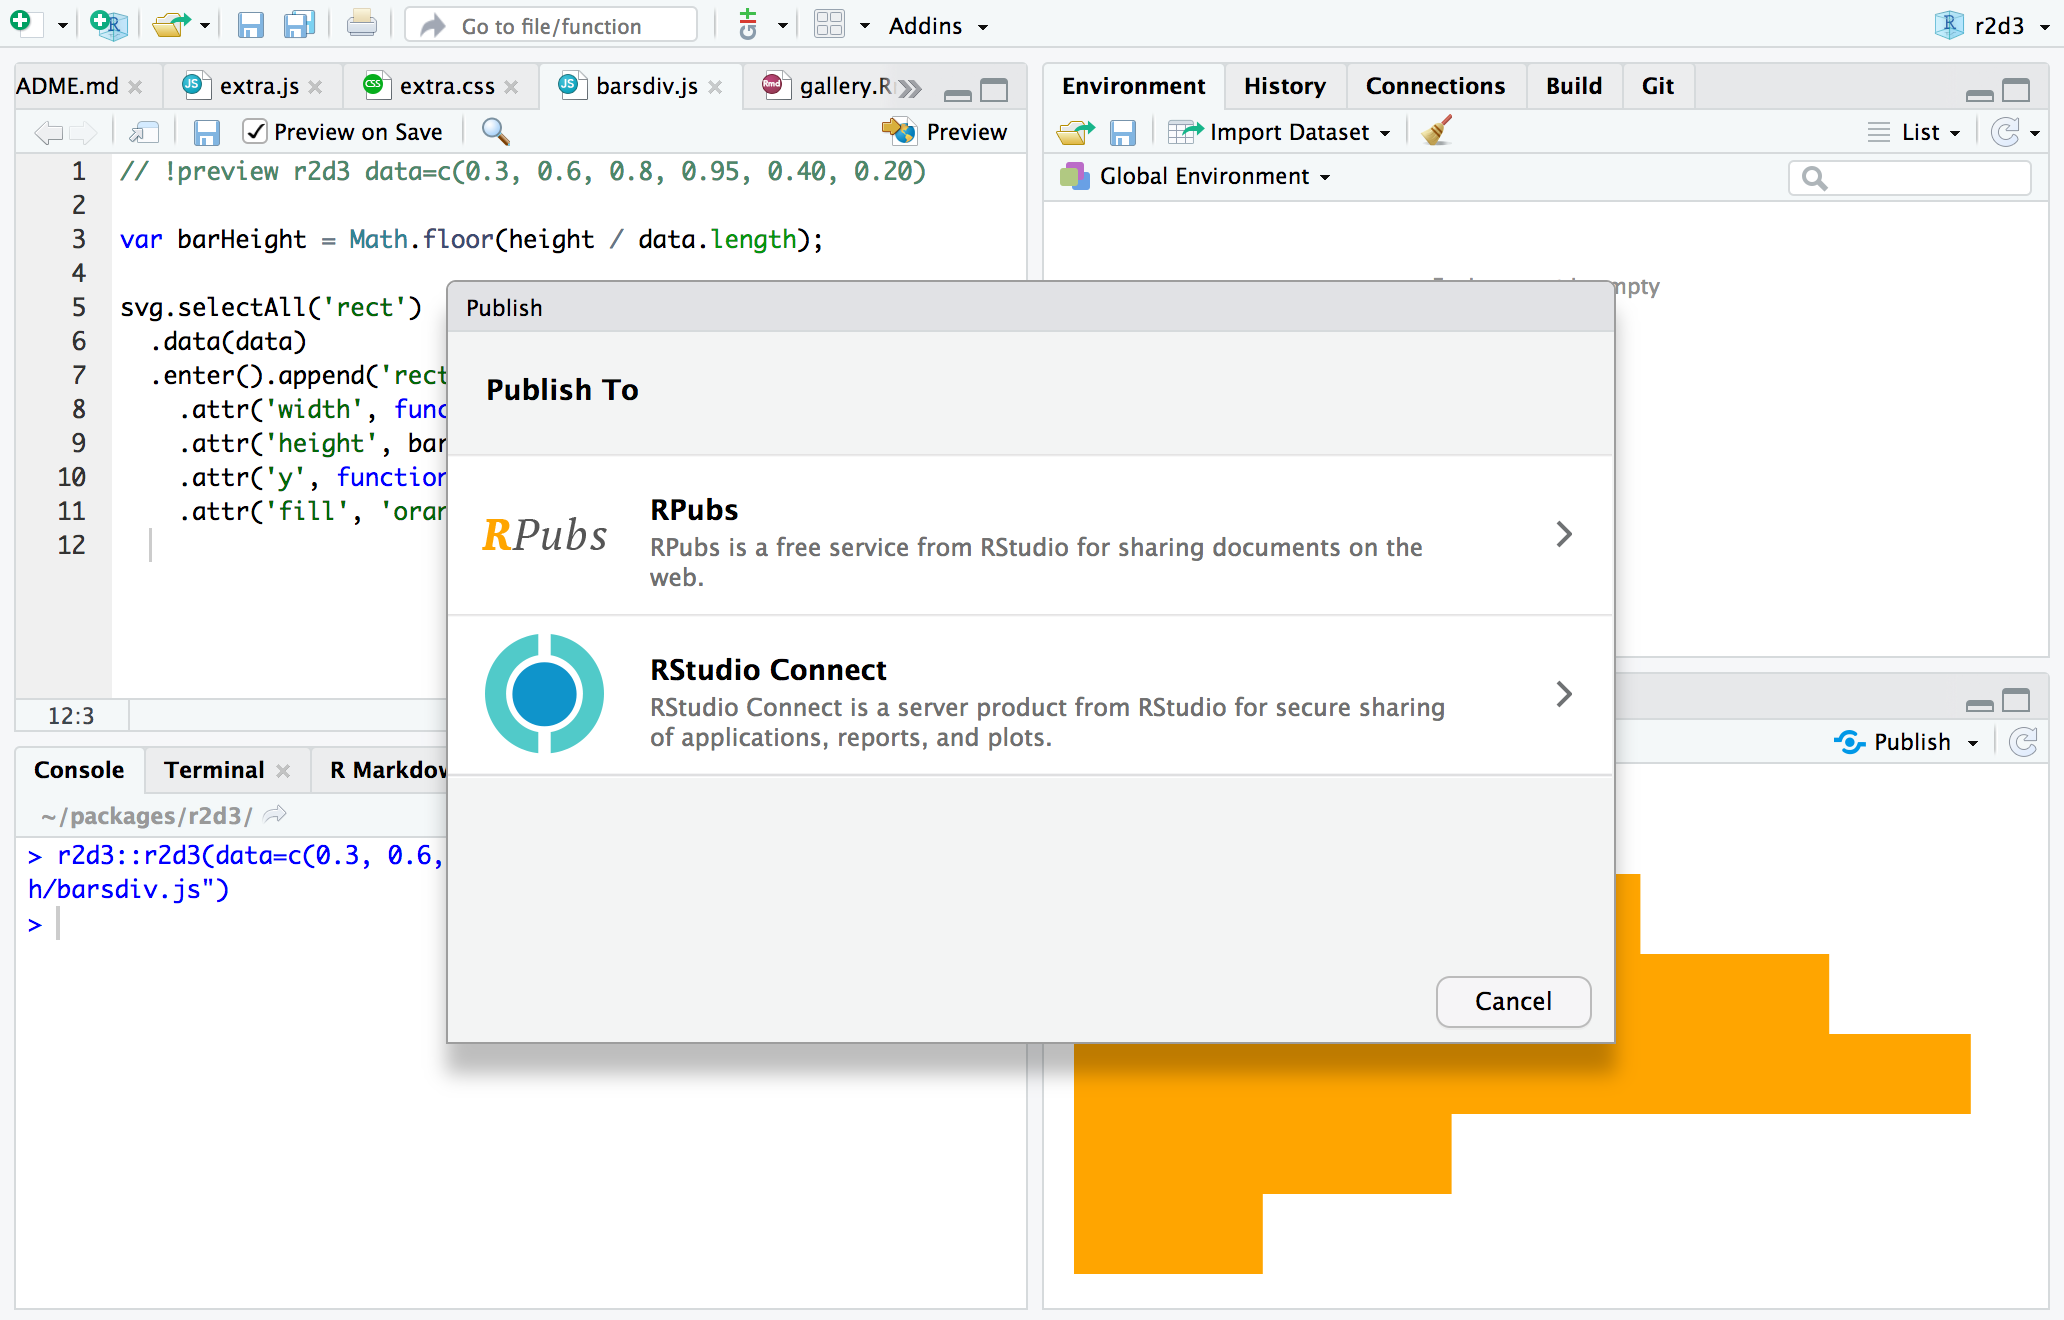Cancel the Publish dialog

coord(1512,1001)
